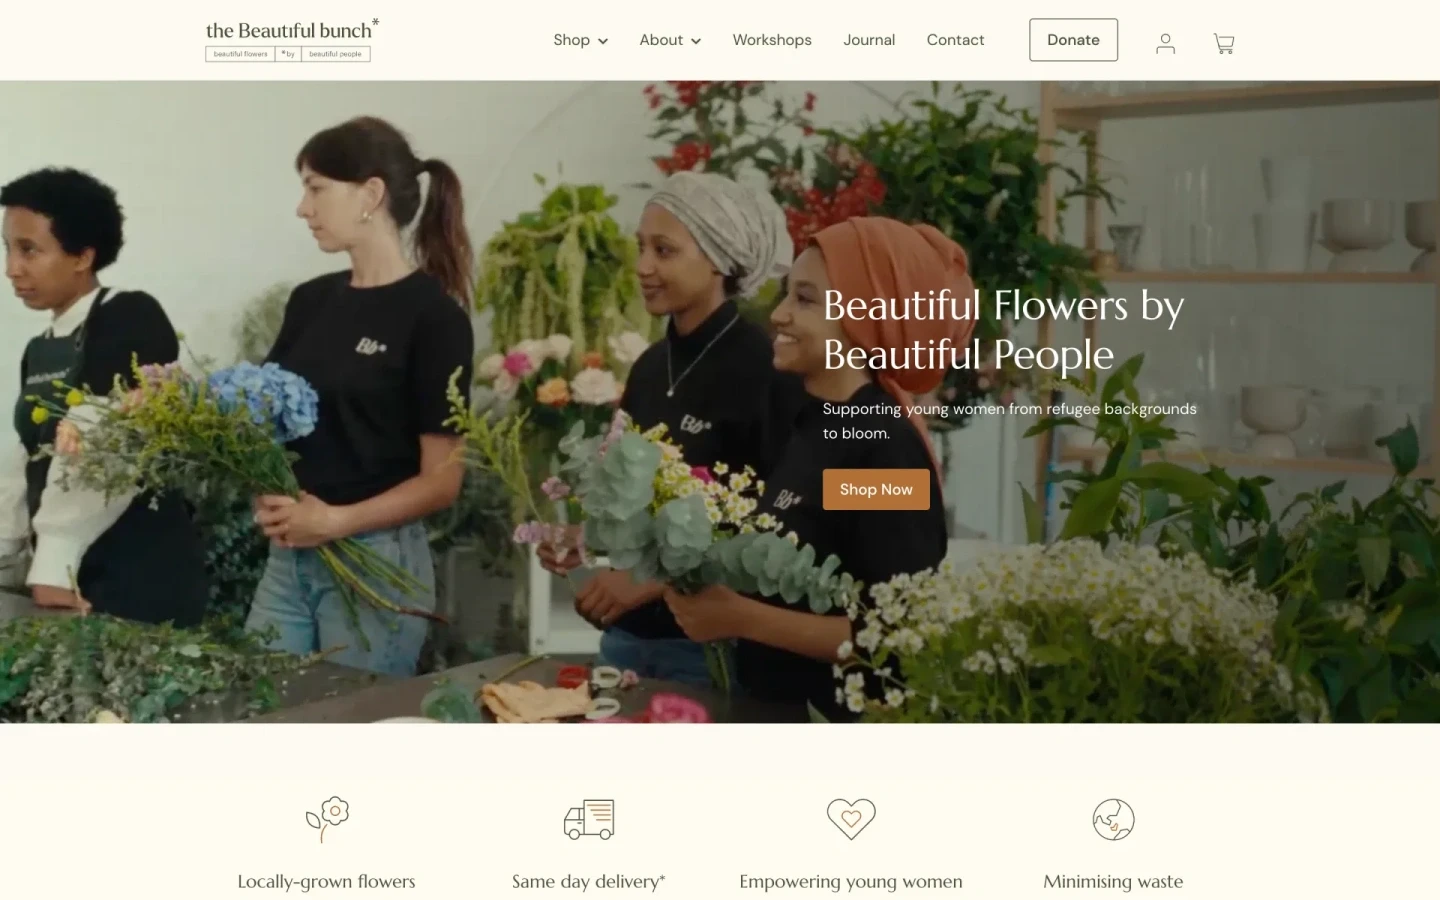This screenshot has width=1440, height=900.
Task: Go to the Workshops page
Action: coord(772,40)
